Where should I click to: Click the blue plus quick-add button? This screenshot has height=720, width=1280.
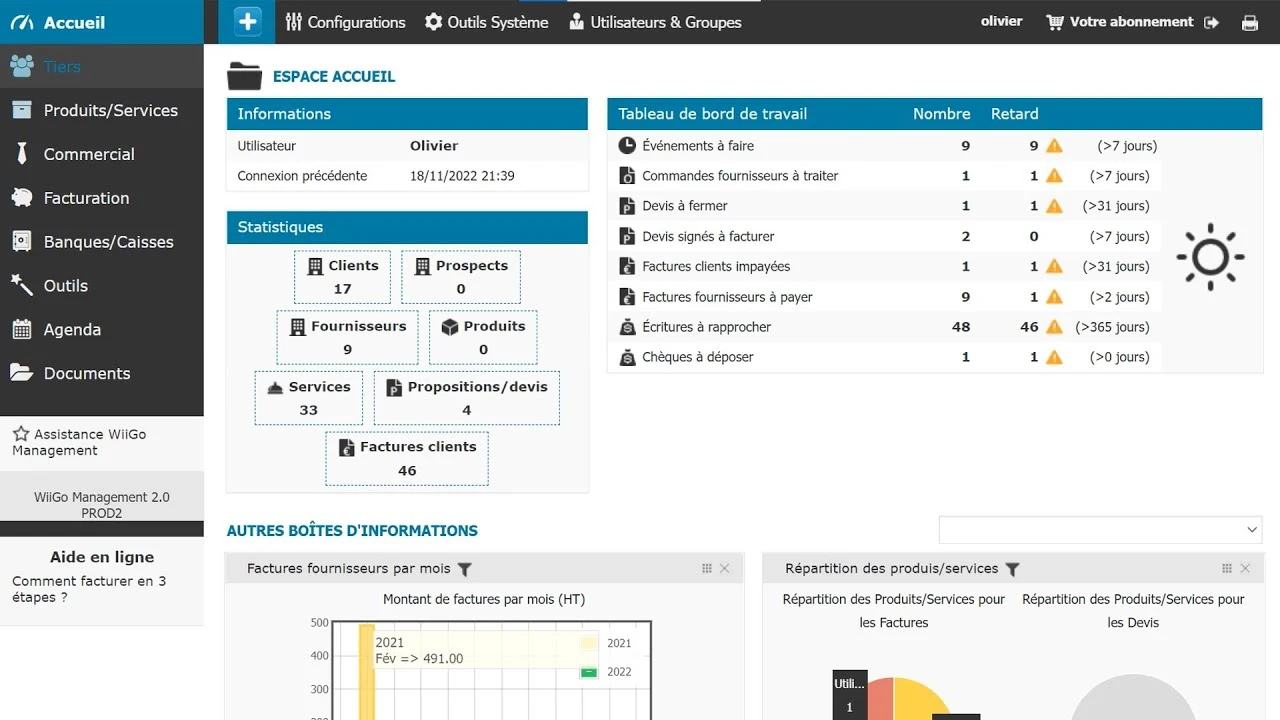point(247,21)
